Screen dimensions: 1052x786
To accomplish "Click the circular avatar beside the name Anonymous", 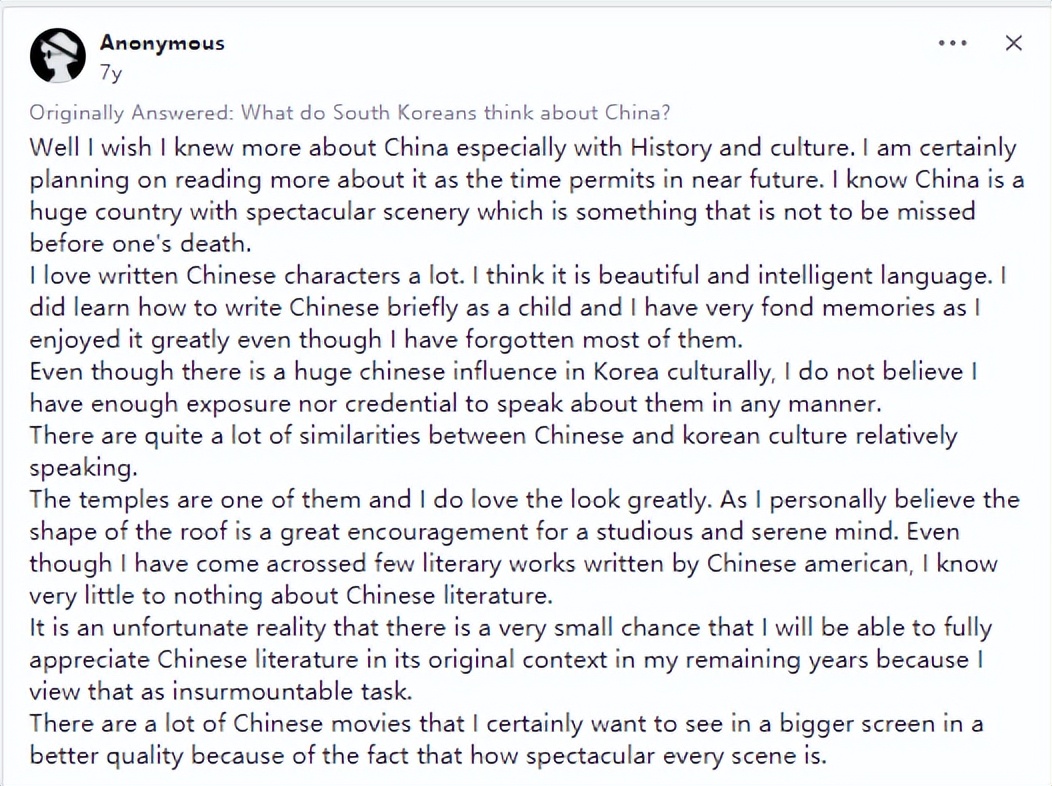I will pos(57,56).
